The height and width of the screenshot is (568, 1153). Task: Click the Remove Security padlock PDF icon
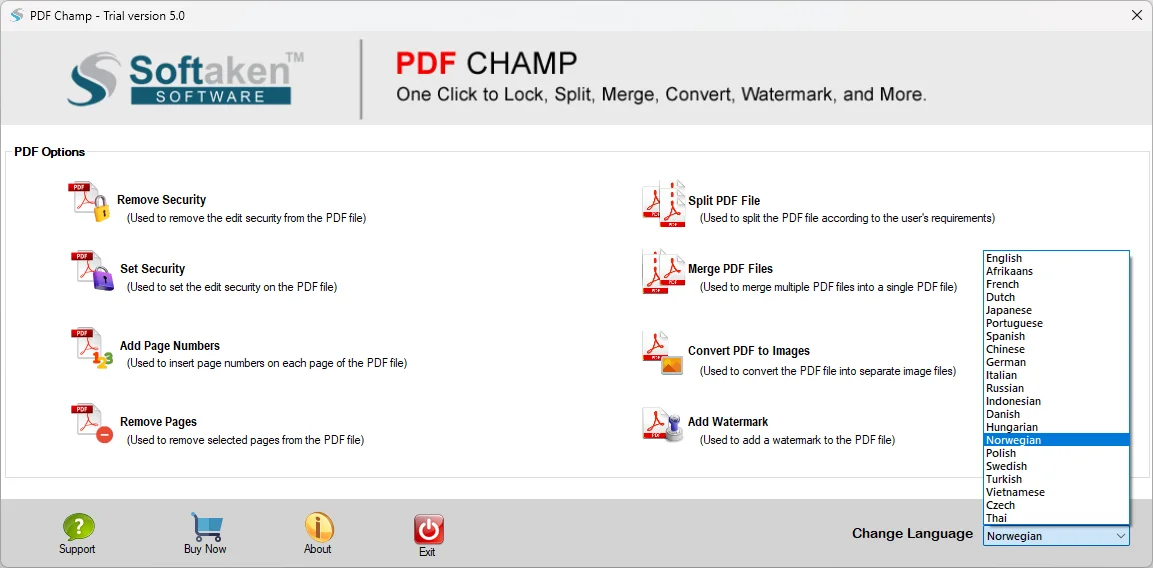pos(90,202)
